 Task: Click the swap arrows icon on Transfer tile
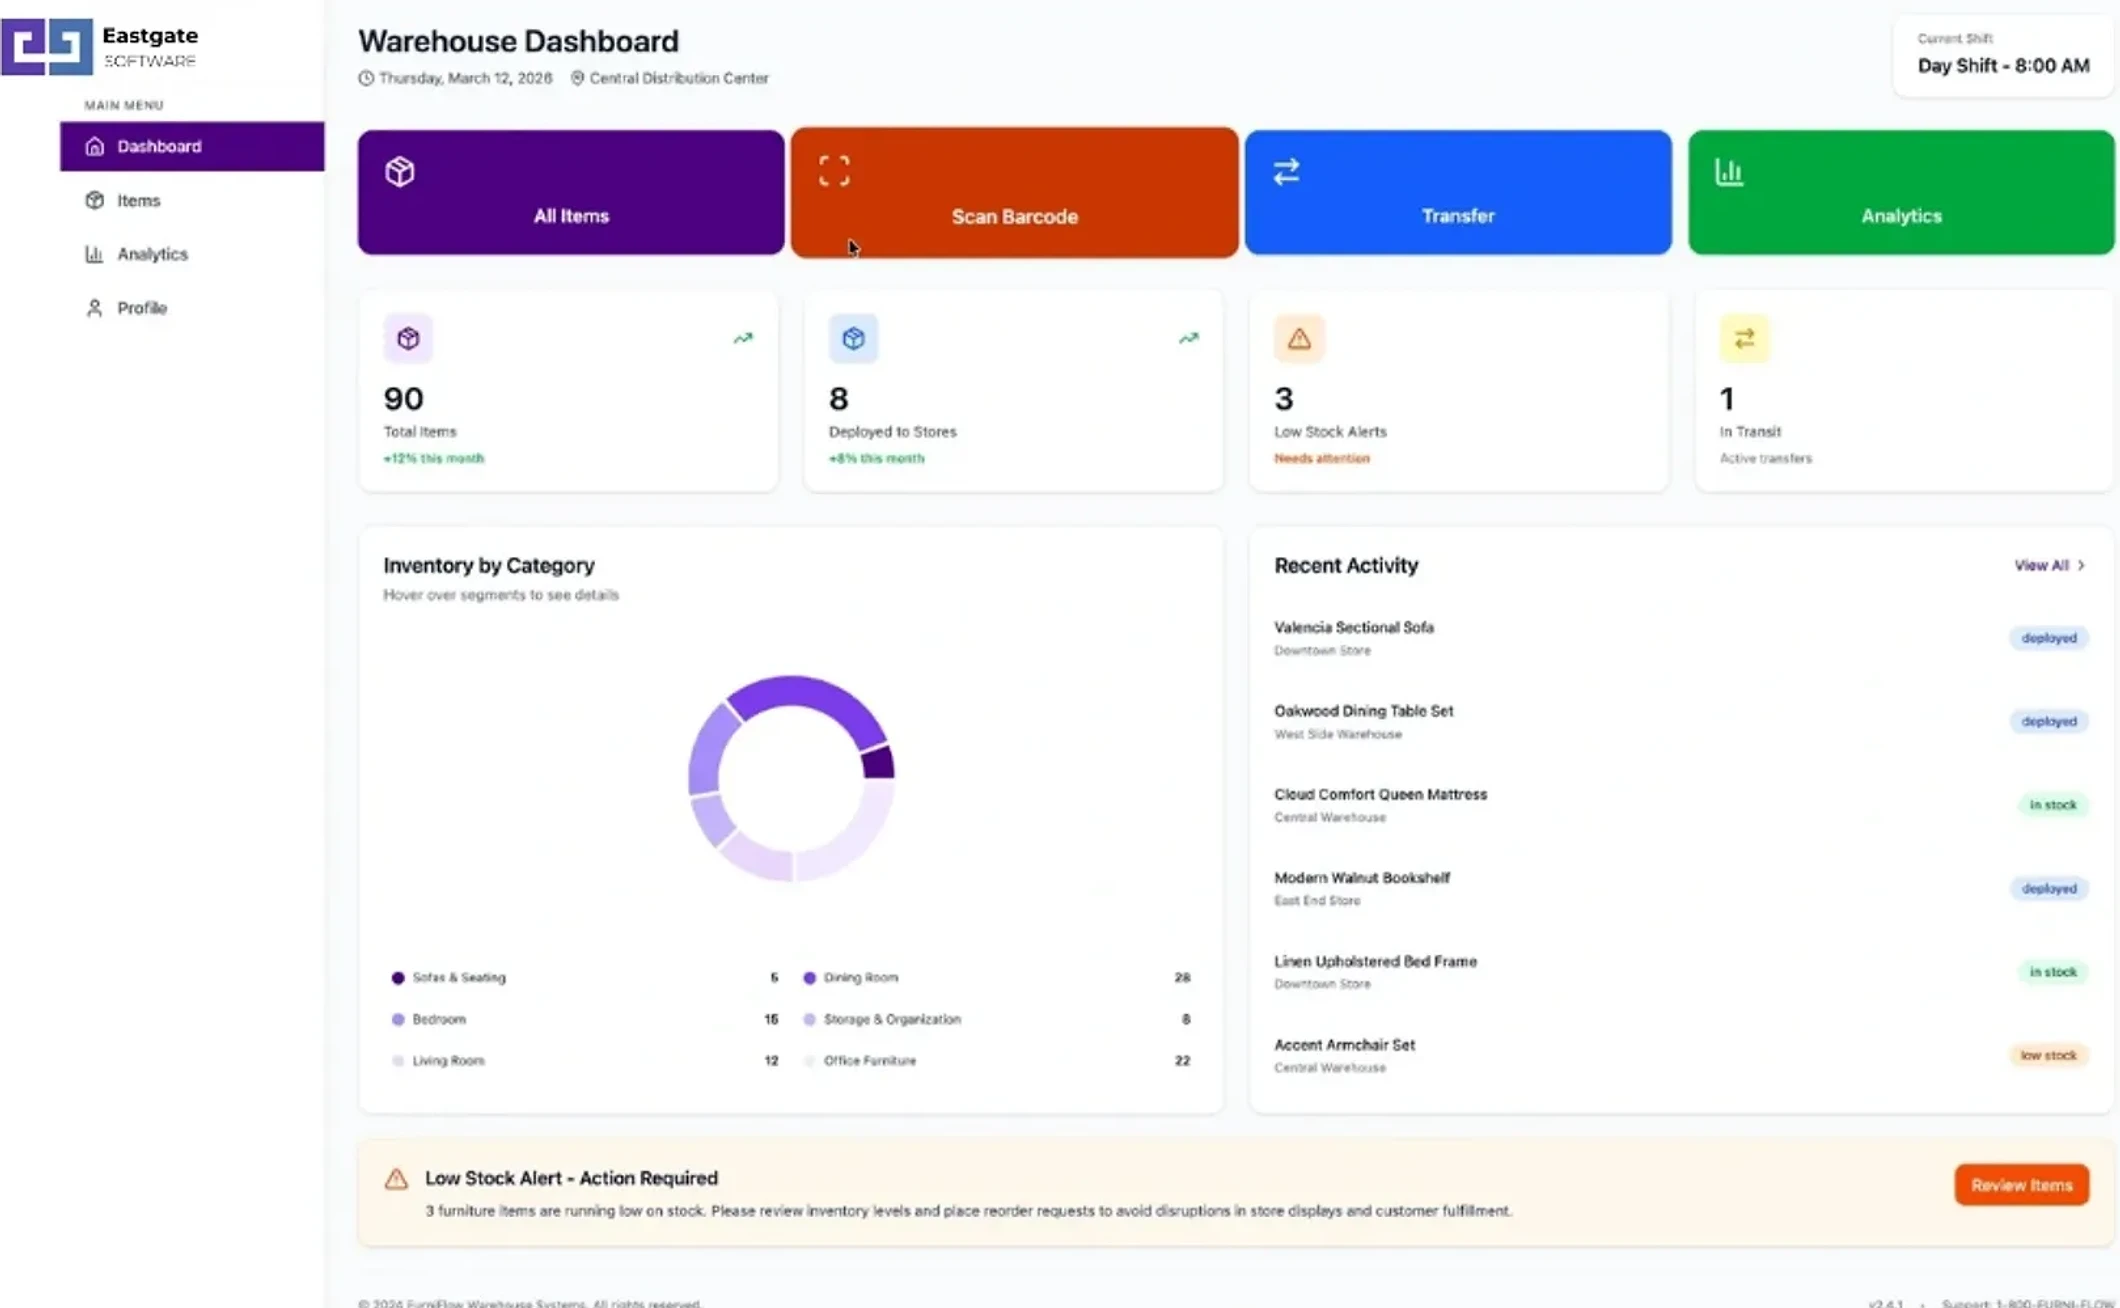pyautogui.click(x=1286, y=171)
